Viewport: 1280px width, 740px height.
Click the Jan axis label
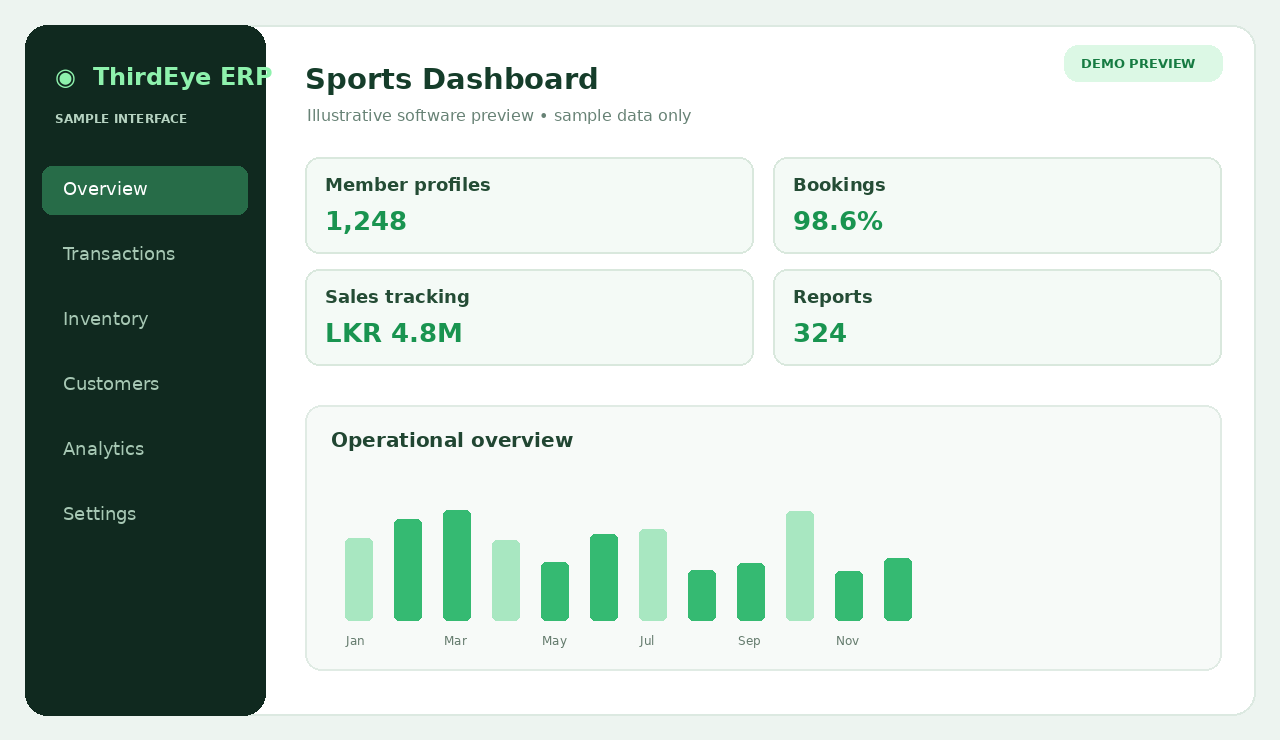point(355,641)
